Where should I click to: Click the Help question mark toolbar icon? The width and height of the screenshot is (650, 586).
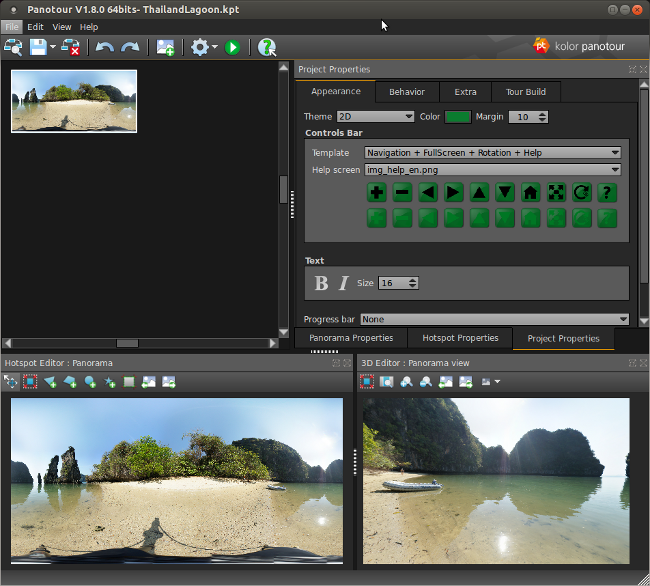[267, 47]
